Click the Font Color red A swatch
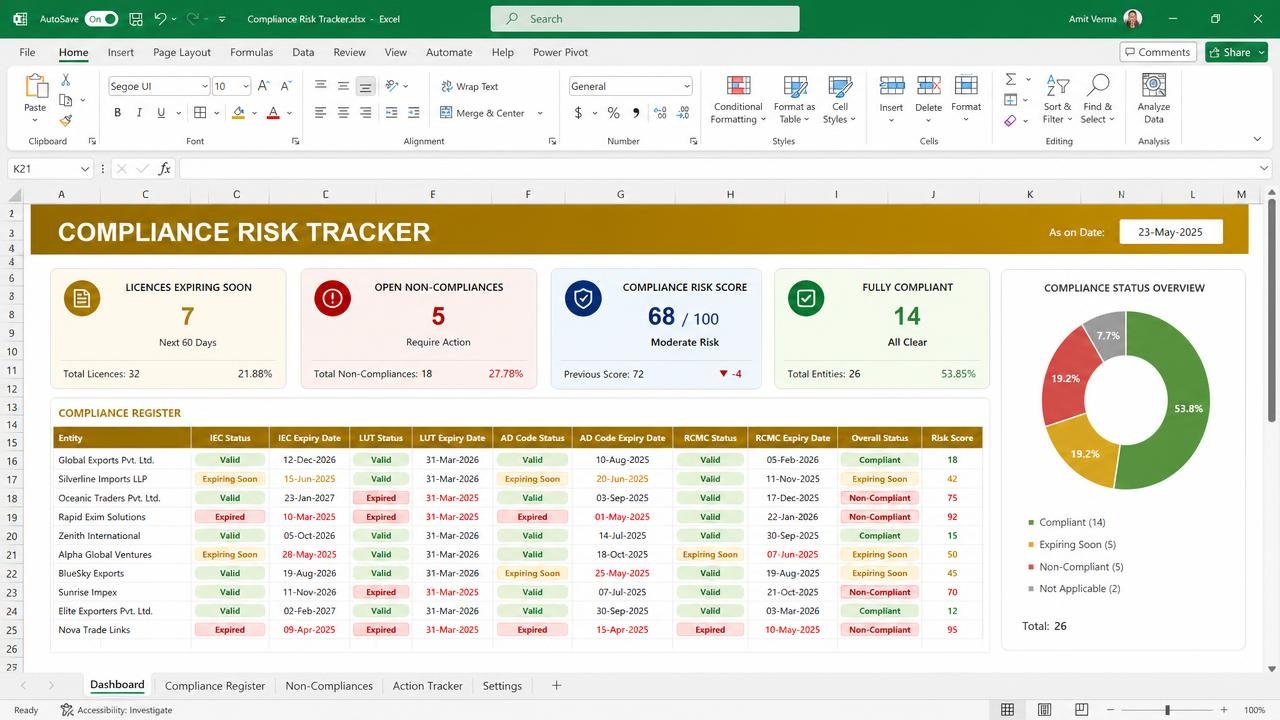This screenshot has height=720, width=1280. pos(273,113)
